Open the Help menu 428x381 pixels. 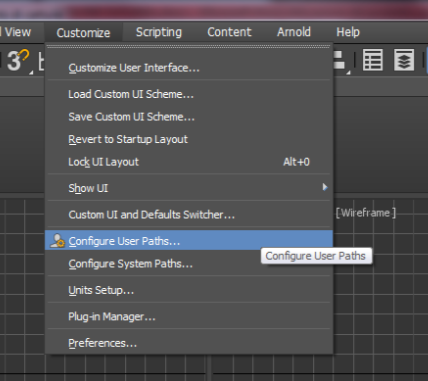click(348, 32)
